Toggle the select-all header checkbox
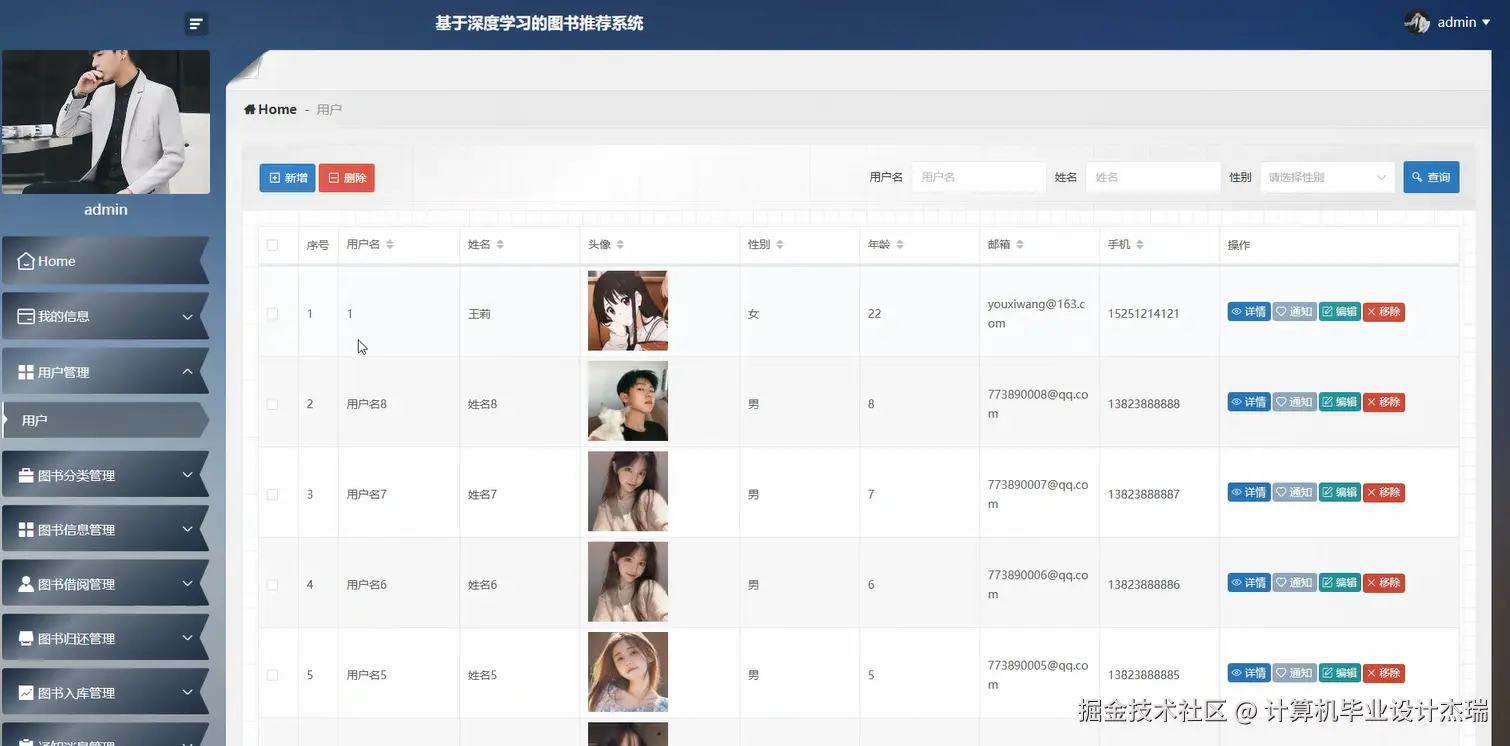Screen dimensions: 1510x746 pos(272,245)
